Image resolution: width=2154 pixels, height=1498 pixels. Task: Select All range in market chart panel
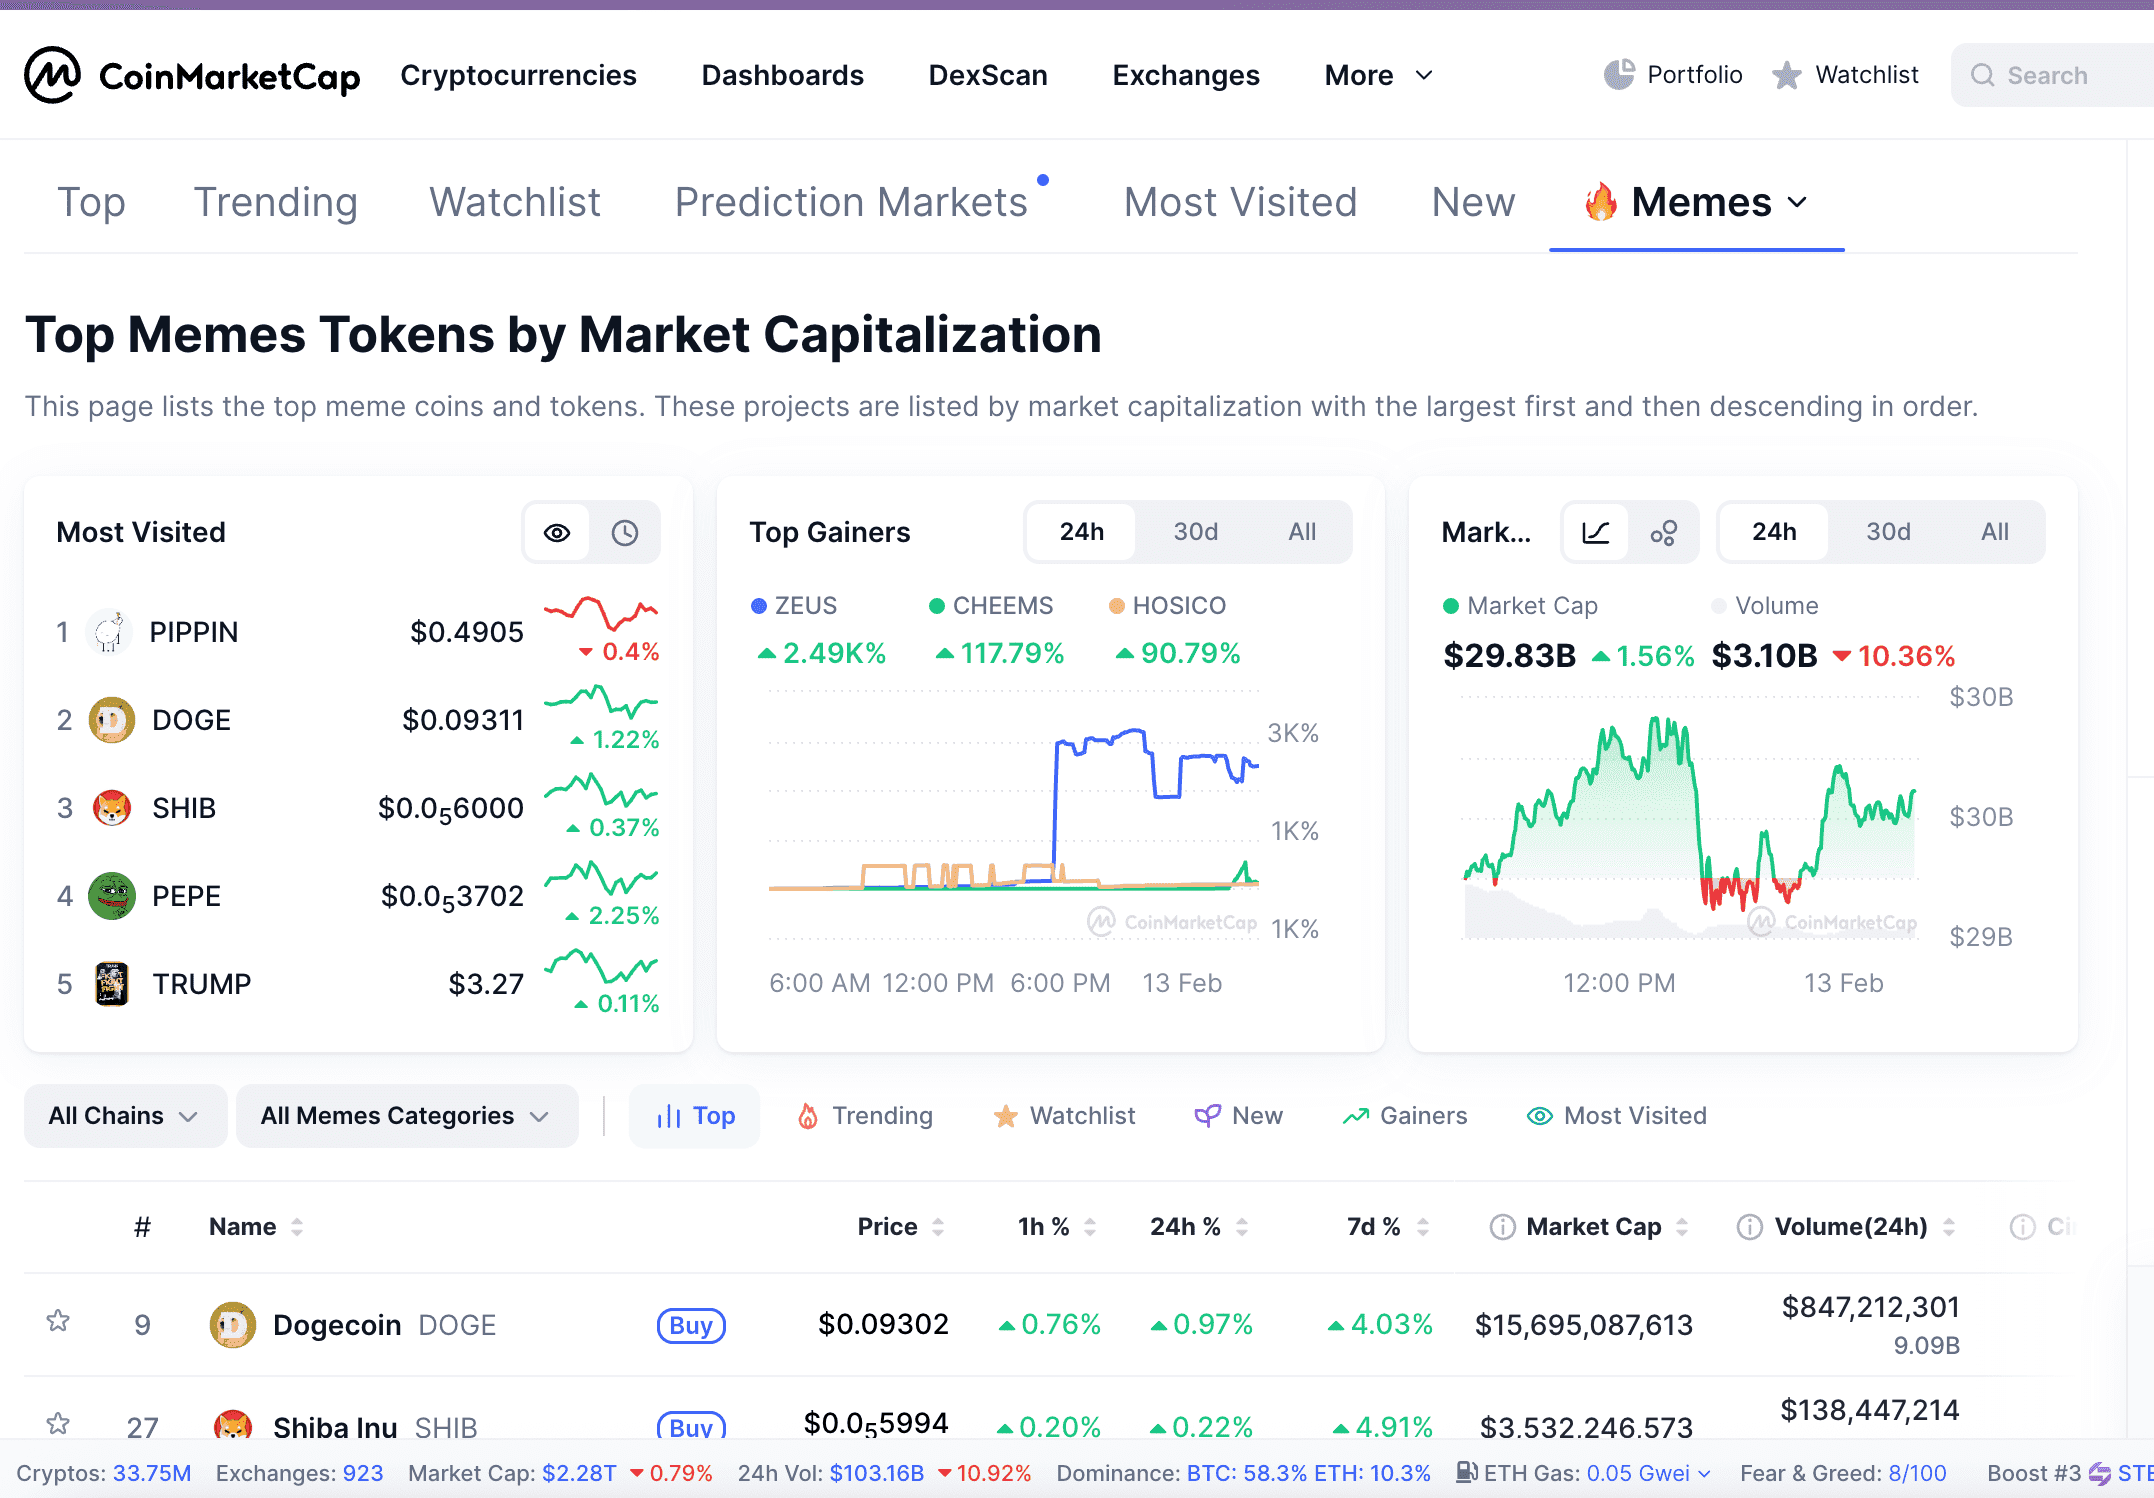1994,532
